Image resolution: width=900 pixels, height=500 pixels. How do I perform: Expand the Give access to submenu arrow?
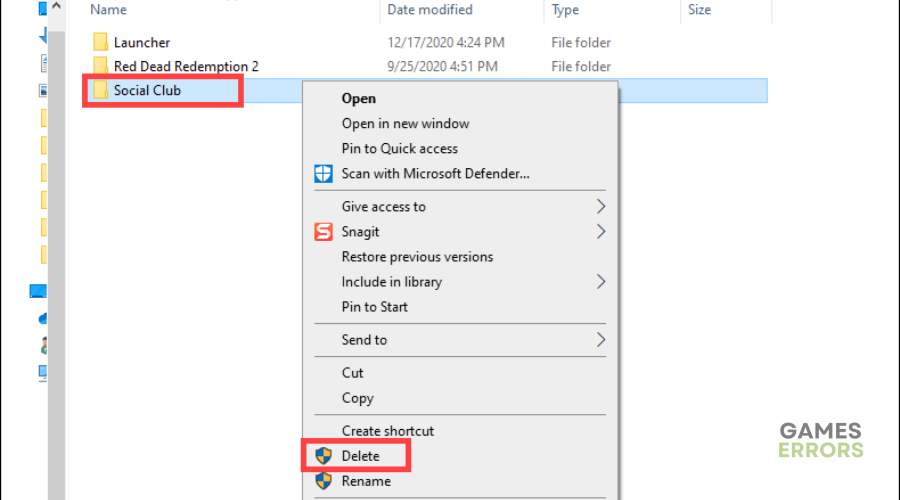tap(600, 207)
